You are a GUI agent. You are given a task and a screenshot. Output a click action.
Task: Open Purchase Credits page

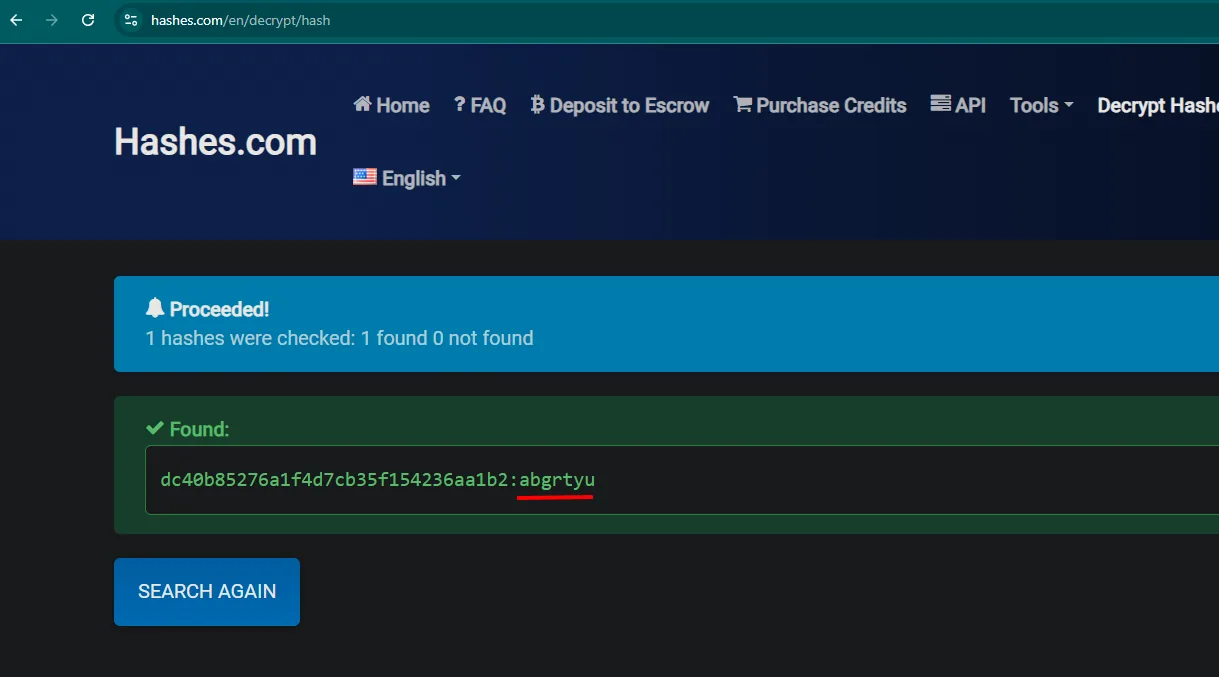[820, 105]
